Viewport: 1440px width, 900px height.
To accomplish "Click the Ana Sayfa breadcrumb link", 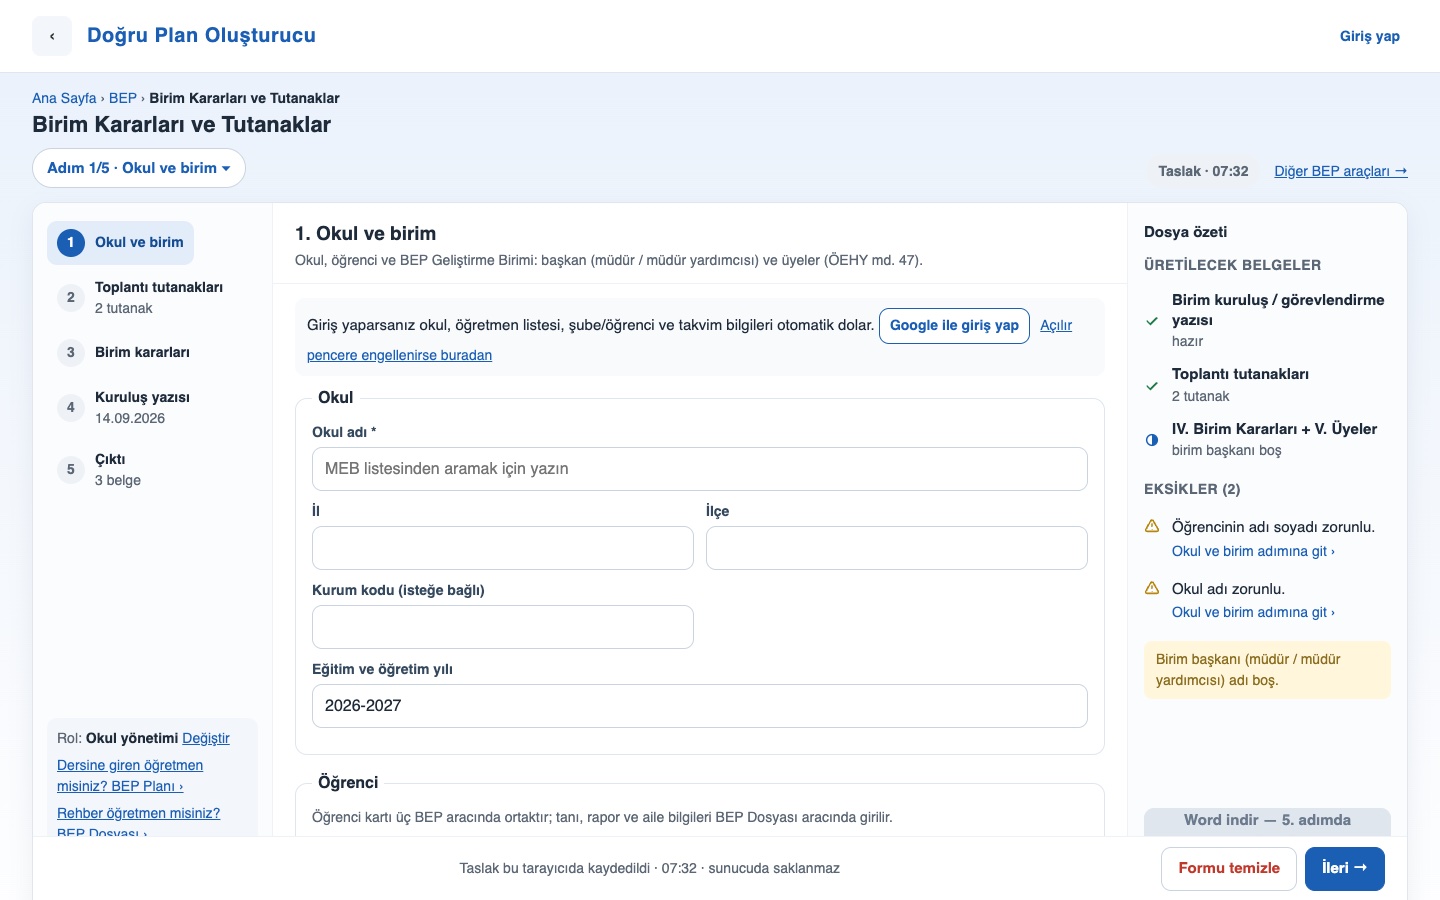I will point(64,98).
